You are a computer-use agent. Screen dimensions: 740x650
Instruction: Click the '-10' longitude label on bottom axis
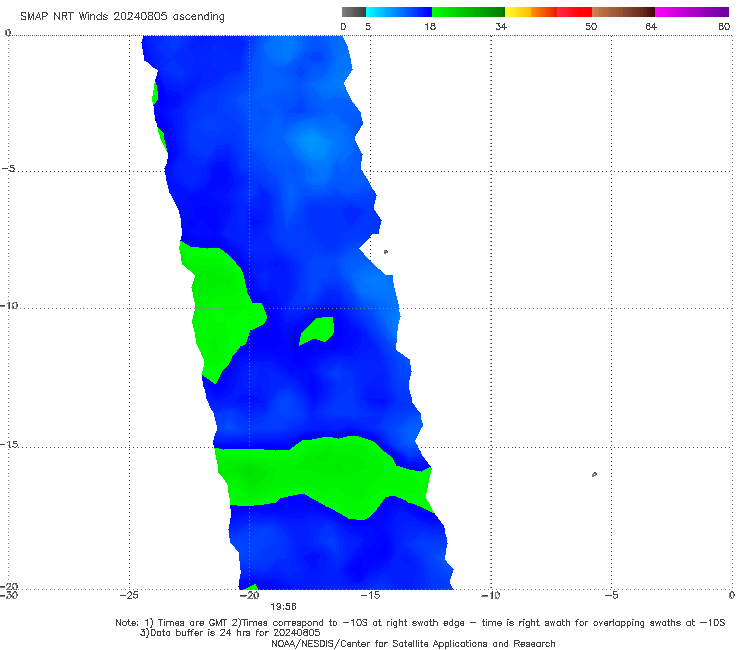[x=491, y=595]
